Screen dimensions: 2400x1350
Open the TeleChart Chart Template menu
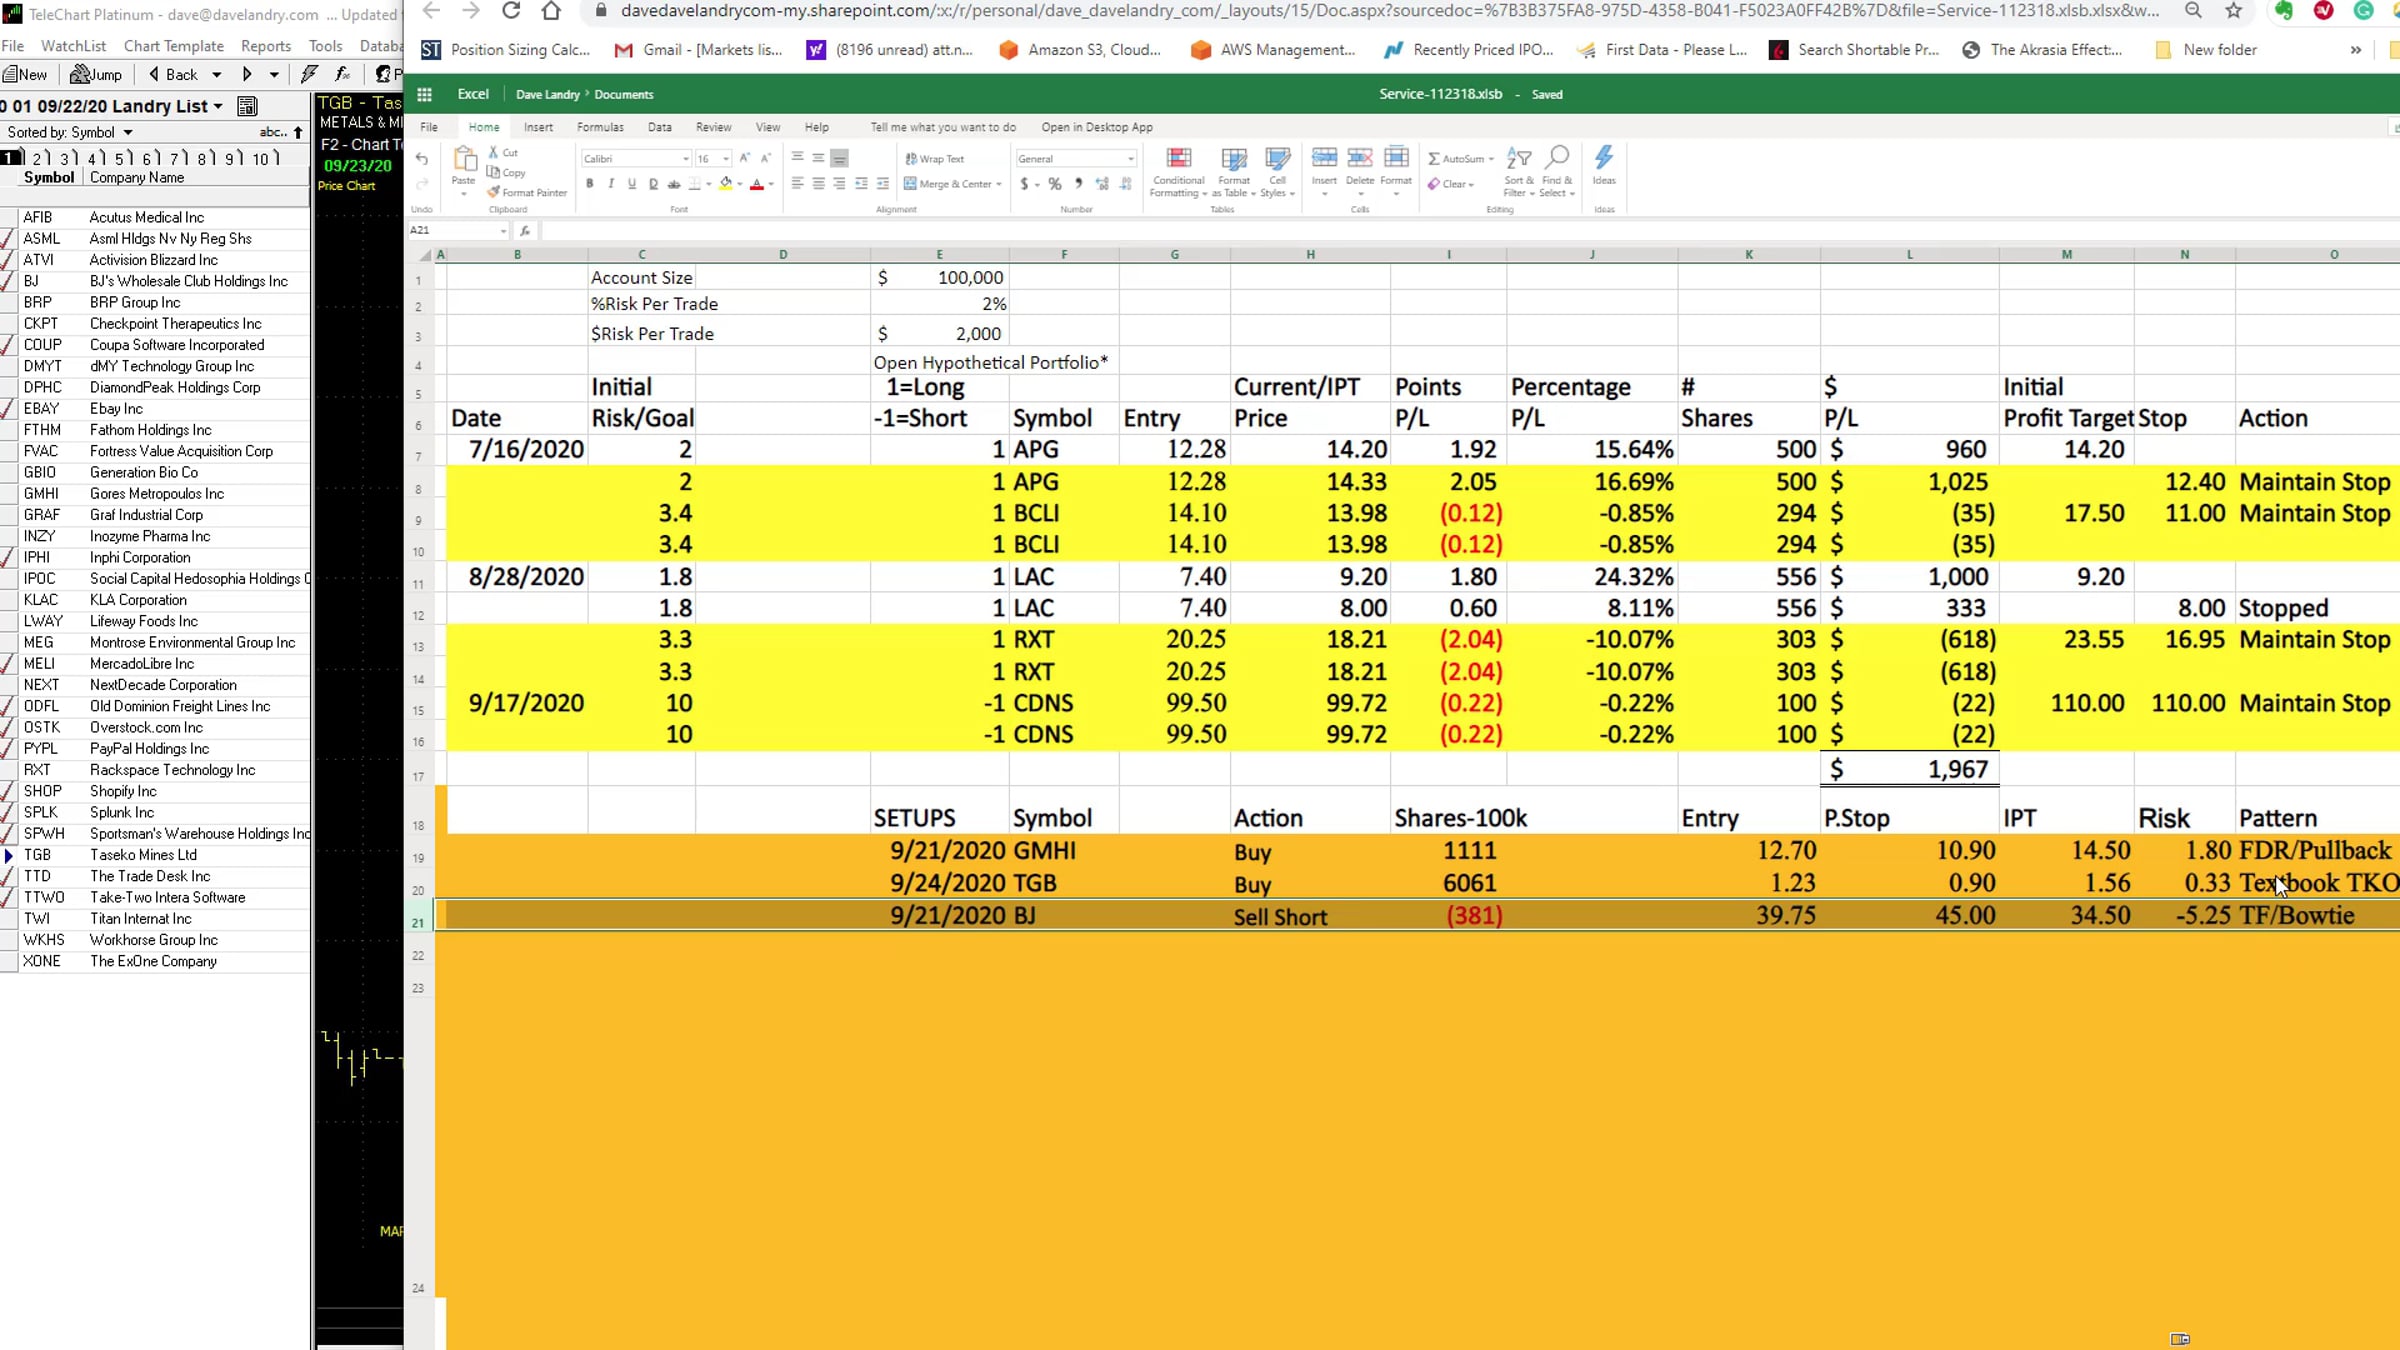(x=174, y=46)
